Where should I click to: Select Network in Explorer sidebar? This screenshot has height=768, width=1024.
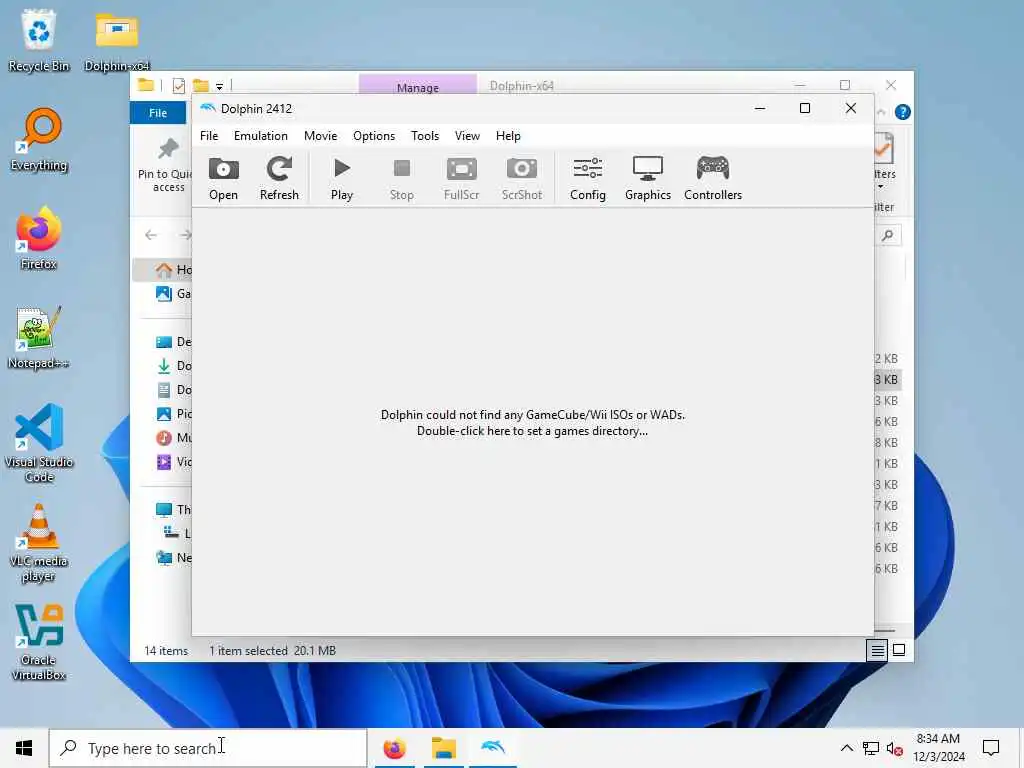(x=172, y=558)
